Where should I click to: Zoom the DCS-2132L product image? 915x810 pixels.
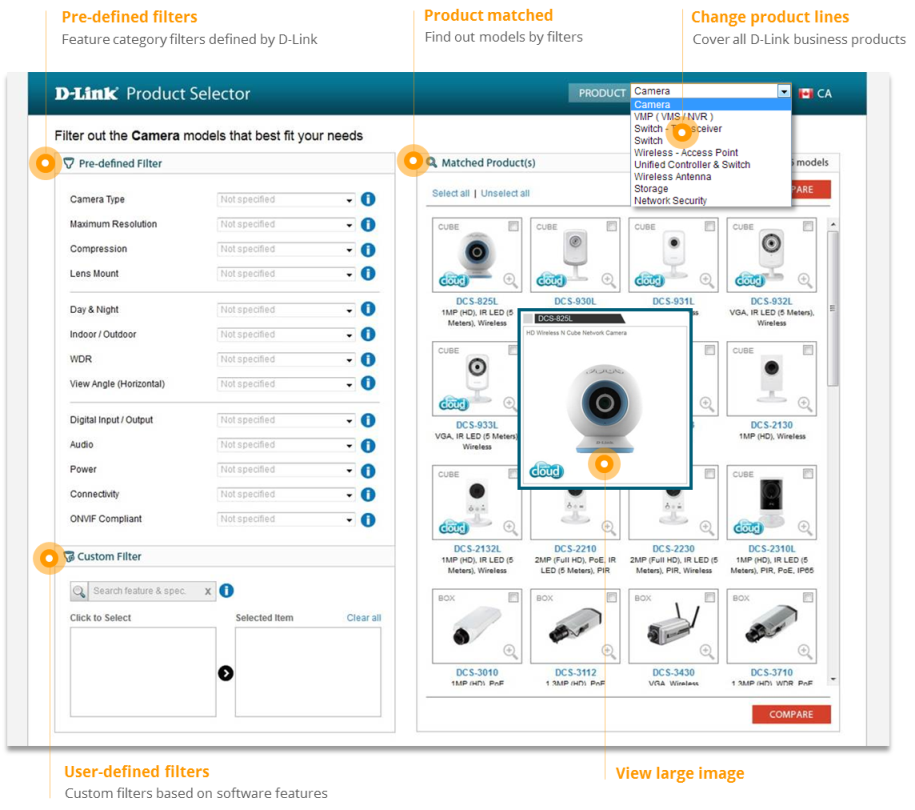click(x=510, y=528)
